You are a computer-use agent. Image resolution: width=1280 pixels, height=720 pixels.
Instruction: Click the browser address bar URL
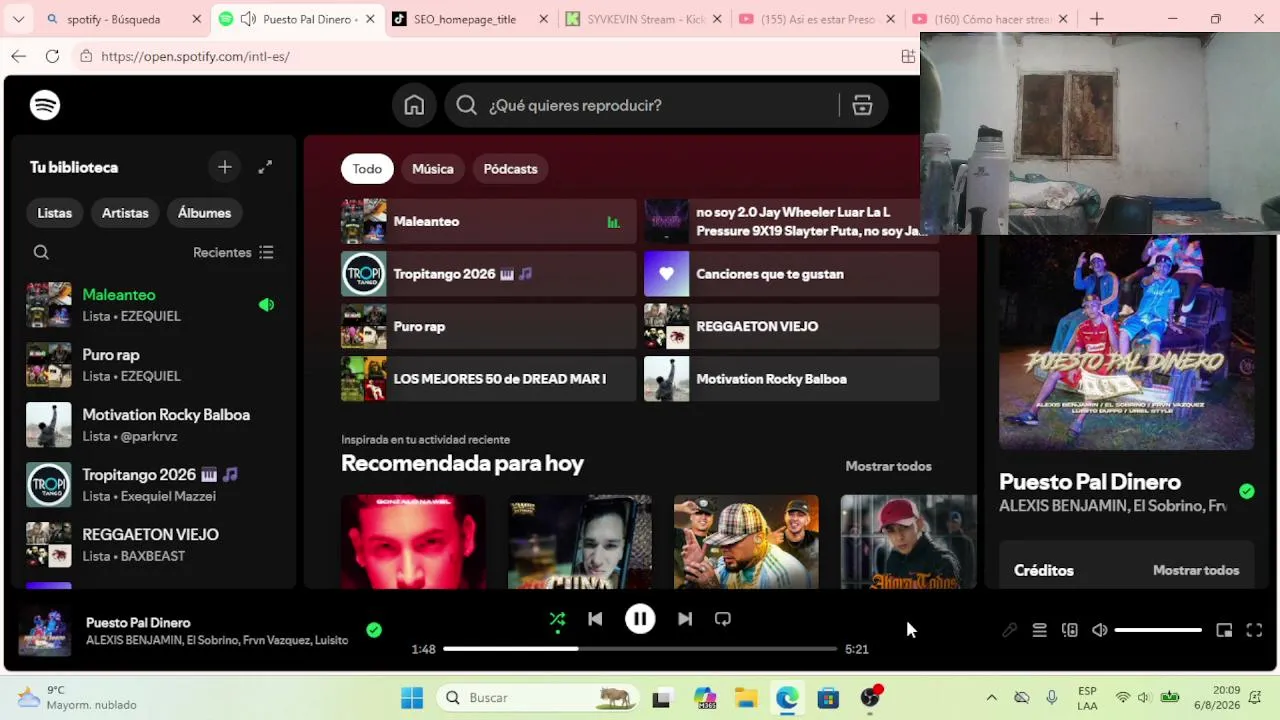tap(195, 56)
